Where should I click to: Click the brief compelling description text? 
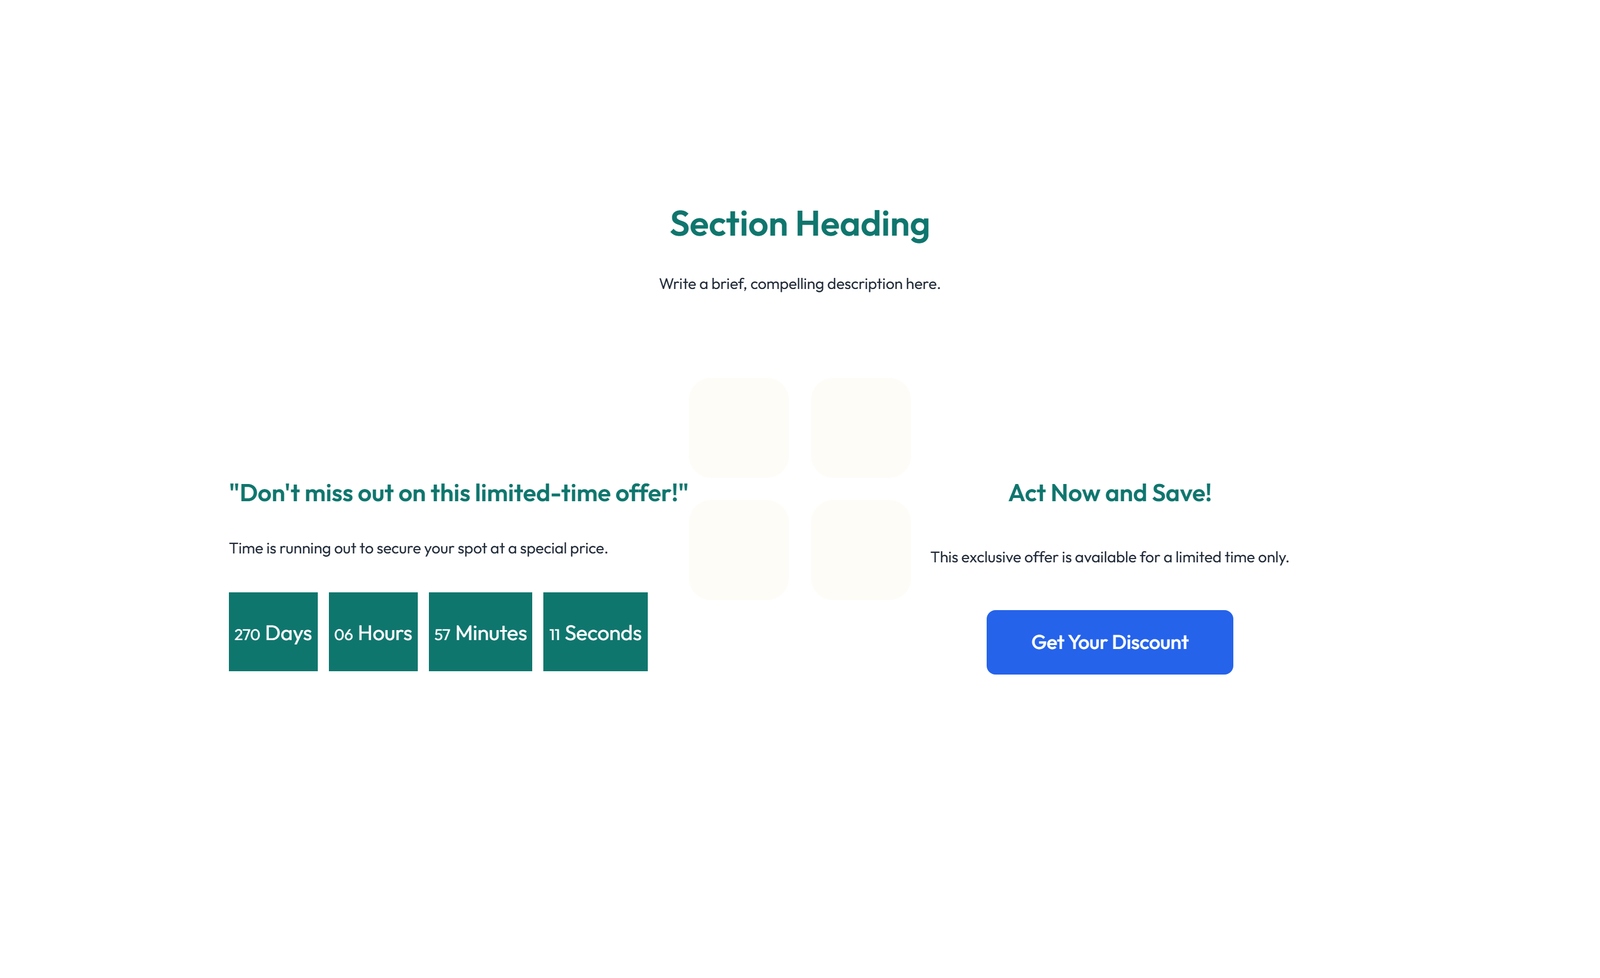click(798, 284)
